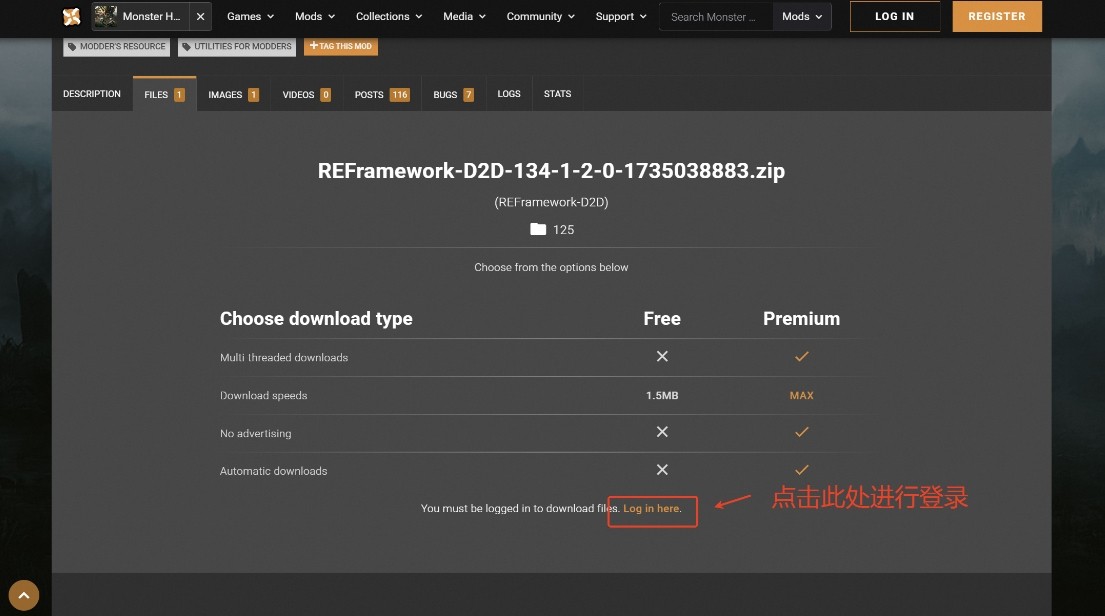The width and height of the screenshot is (1105, 616).
Task: Switch to the Description tab
Action: 92,94
